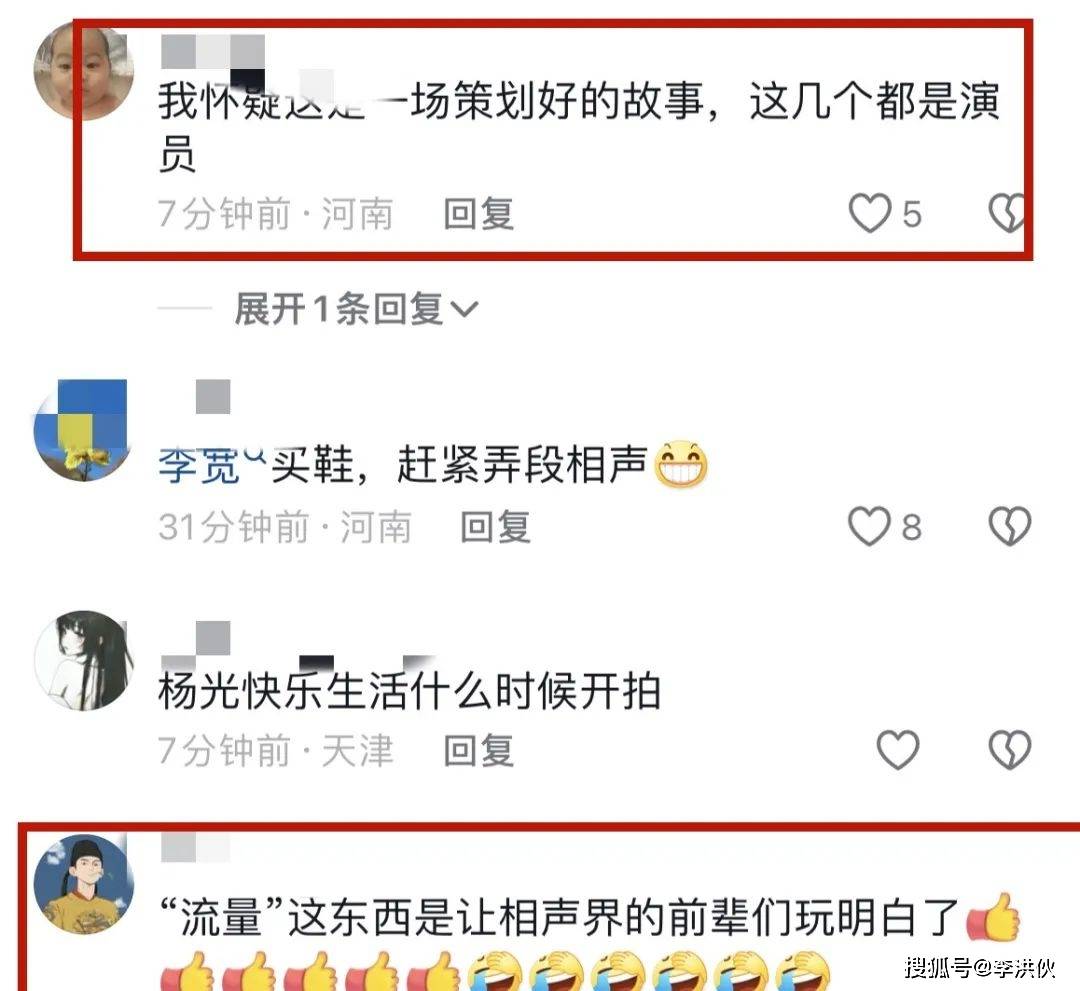The height and width of the screenshot is (991, 1080).
Task: Open yellow flower avatar profile
Action: pyautogui.click(x=81, y=430)
